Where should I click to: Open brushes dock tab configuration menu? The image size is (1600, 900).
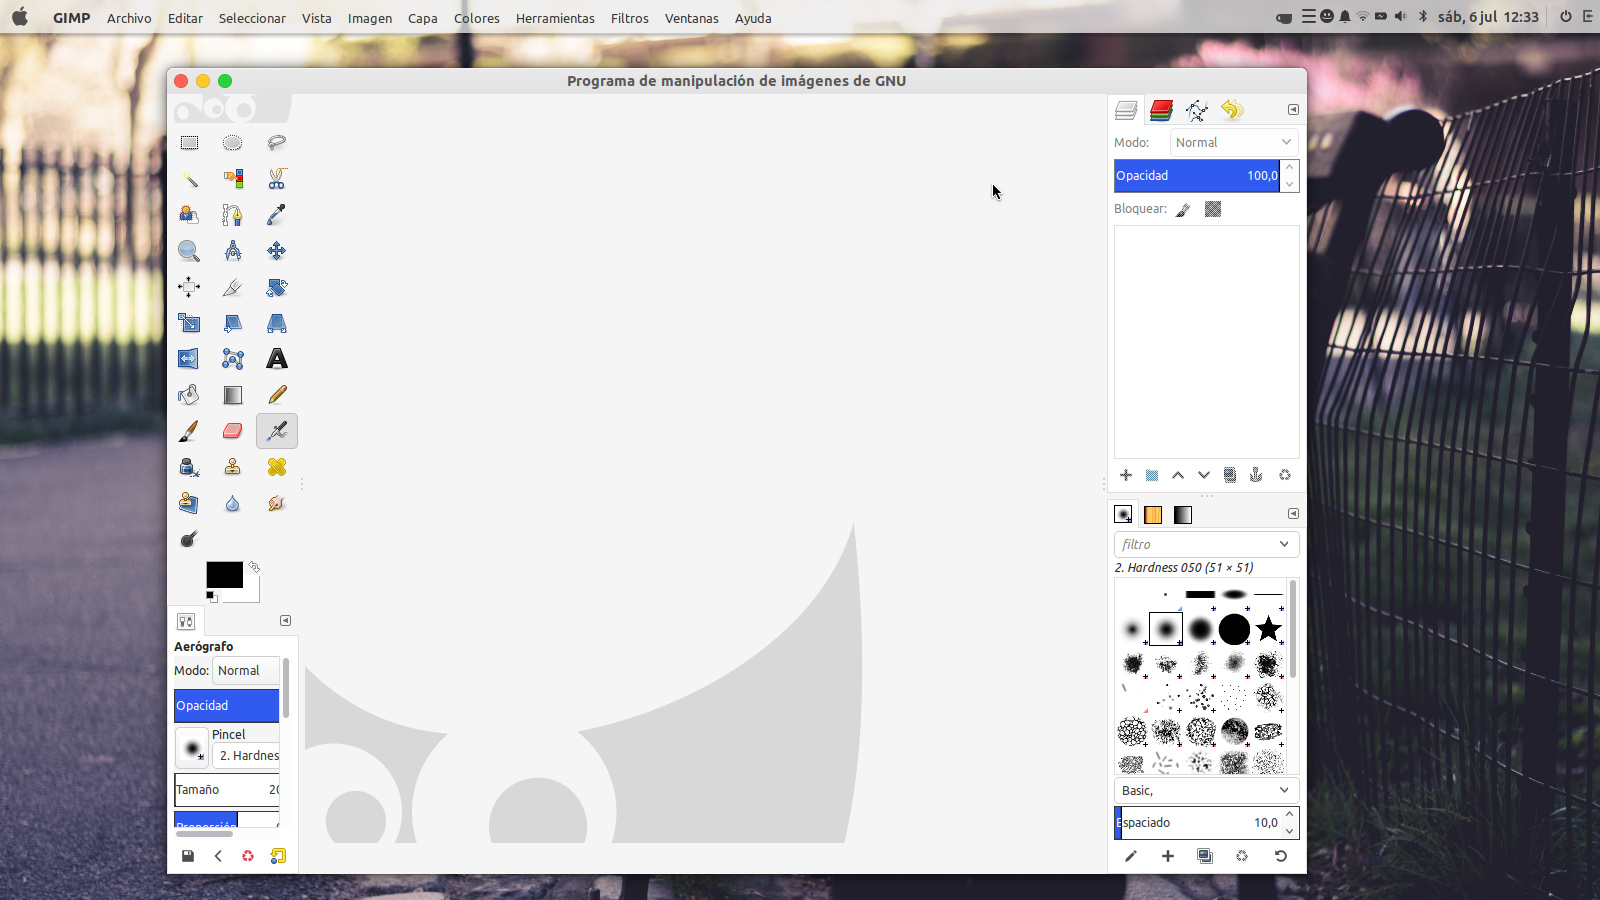[1293, 514]
